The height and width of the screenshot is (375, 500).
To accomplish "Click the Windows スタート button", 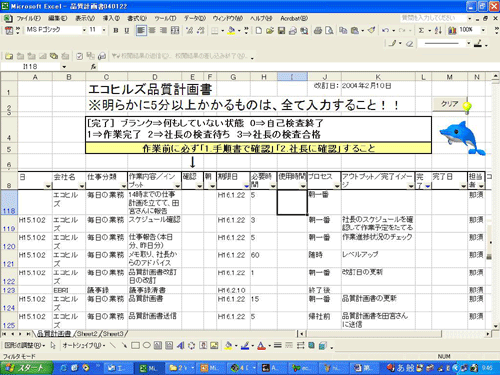I will [26, 368].
